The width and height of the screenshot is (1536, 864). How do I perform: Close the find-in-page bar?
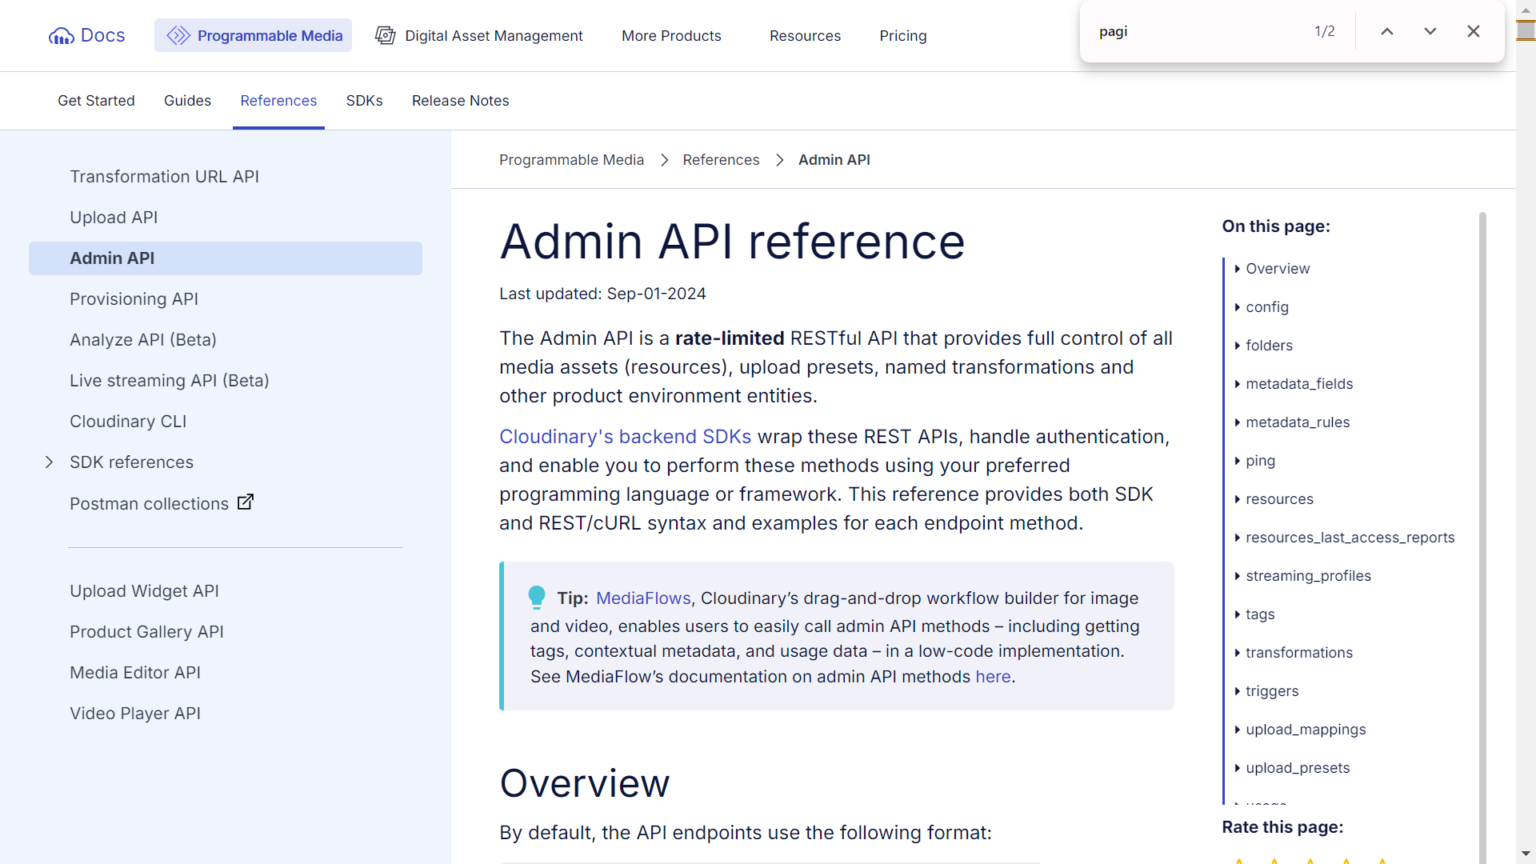click(x=1473, y=32)
